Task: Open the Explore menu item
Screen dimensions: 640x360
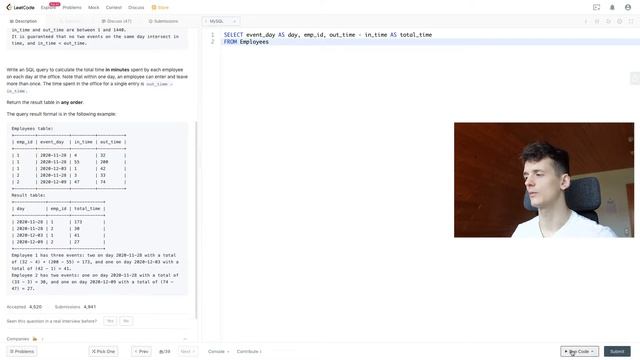Action: (x=48, y=7)
